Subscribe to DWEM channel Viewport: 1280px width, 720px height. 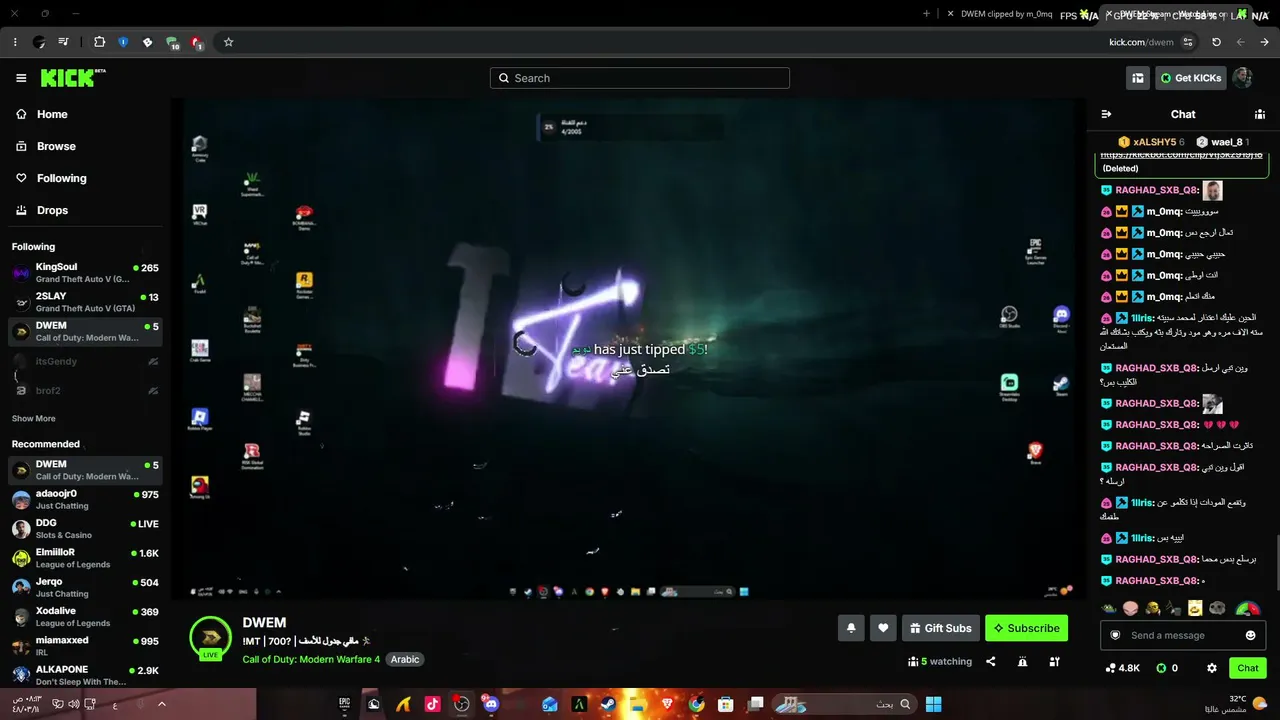point(1026,628)
